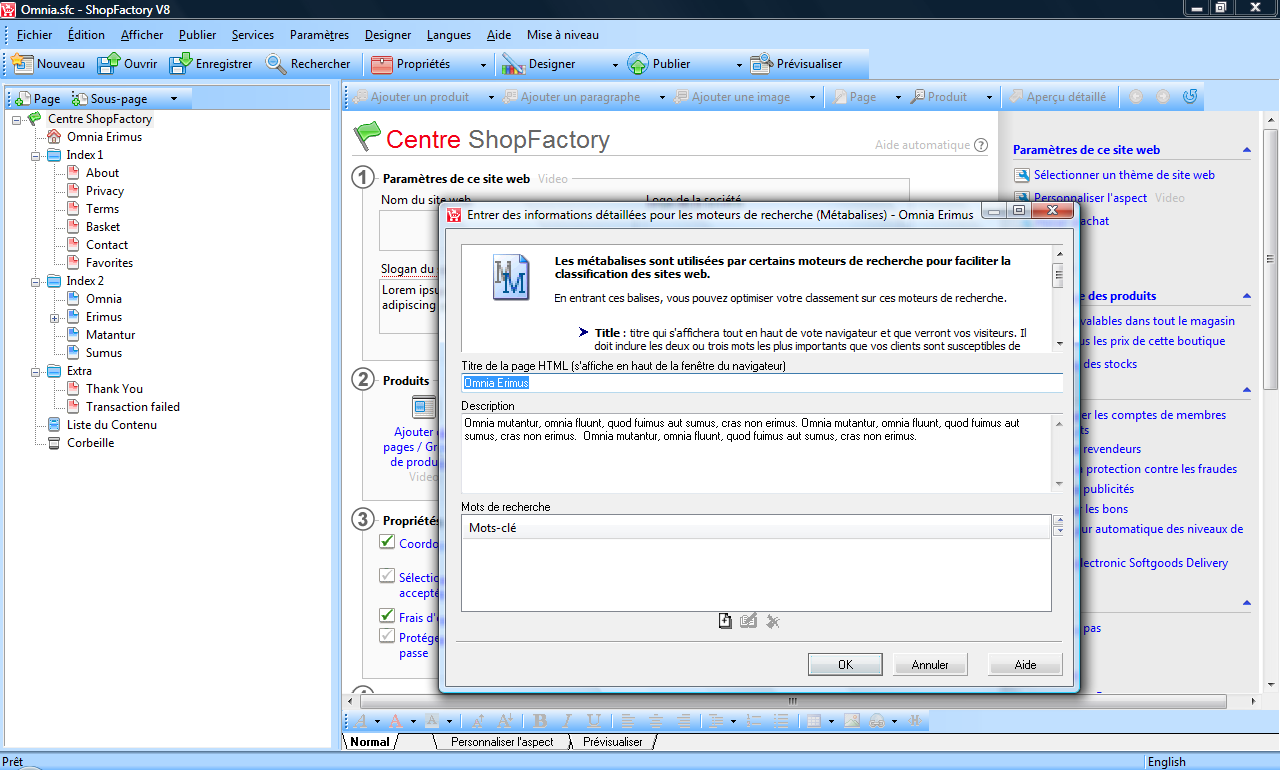Toggle the checkbox beside "Coordo"

386,542
